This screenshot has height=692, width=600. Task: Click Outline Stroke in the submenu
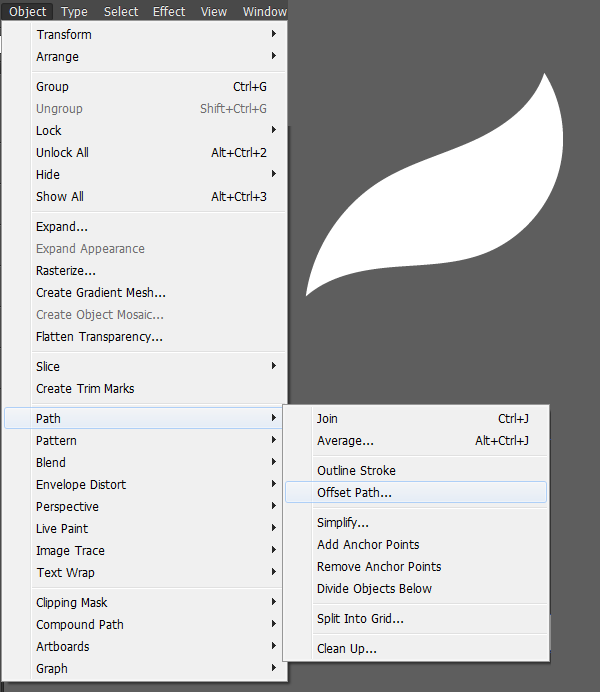(356, 470)
